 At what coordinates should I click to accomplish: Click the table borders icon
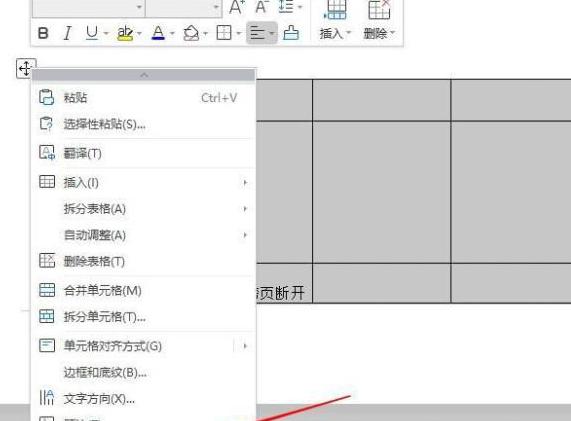coord(224,33)
